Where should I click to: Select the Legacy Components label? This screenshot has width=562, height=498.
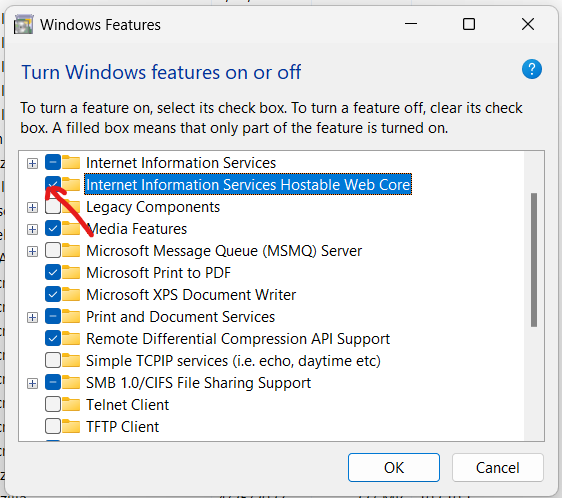[x=153, y=207]
